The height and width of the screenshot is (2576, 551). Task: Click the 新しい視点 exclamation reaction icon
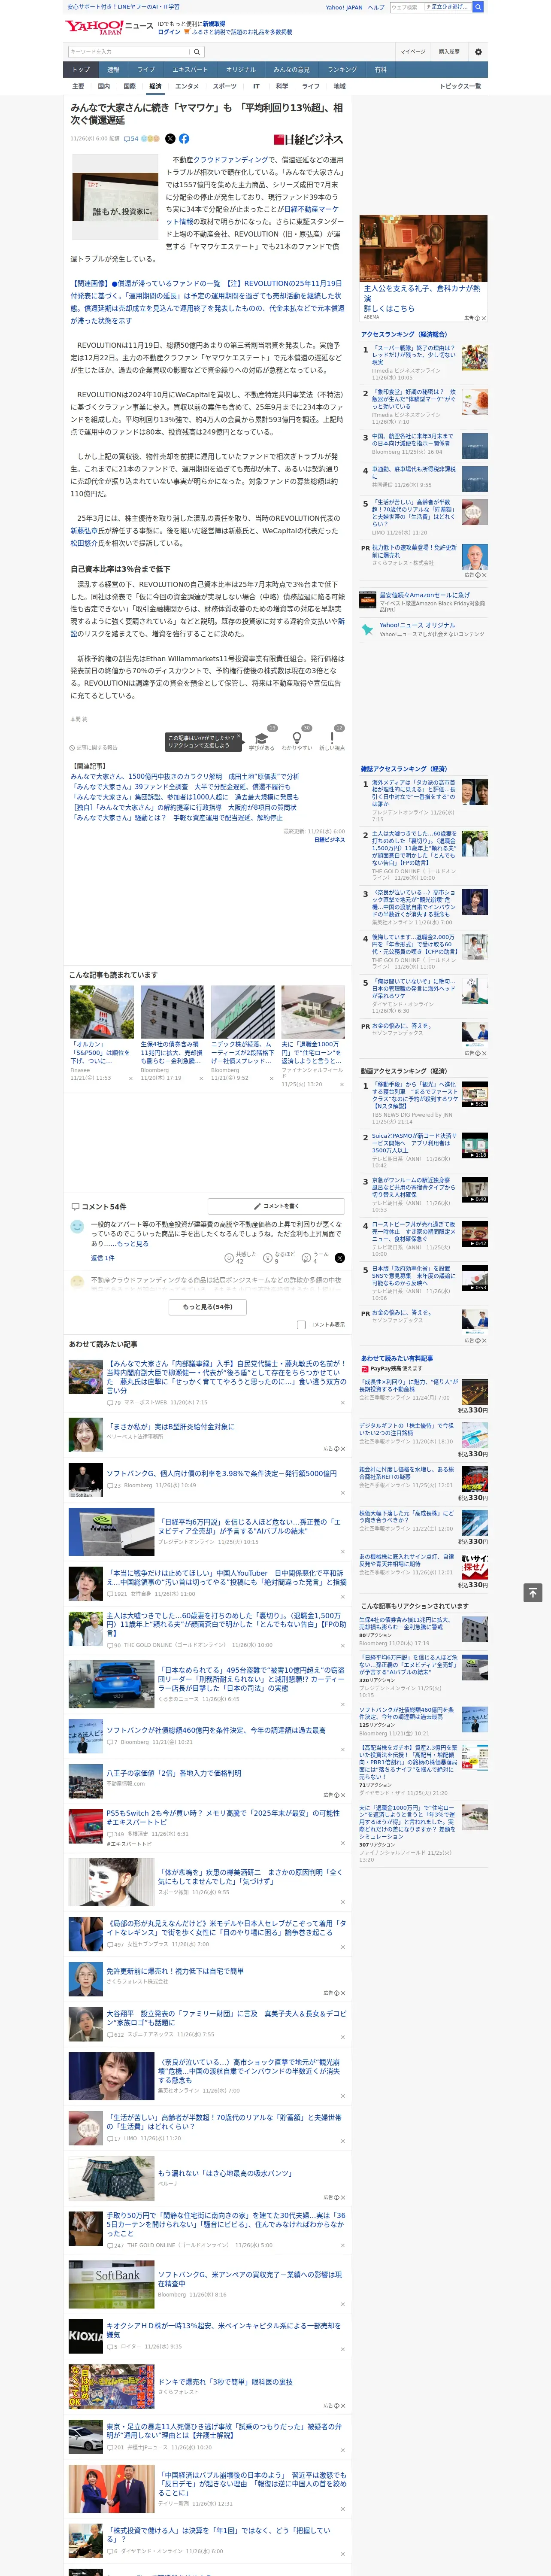tap(333, 738)
